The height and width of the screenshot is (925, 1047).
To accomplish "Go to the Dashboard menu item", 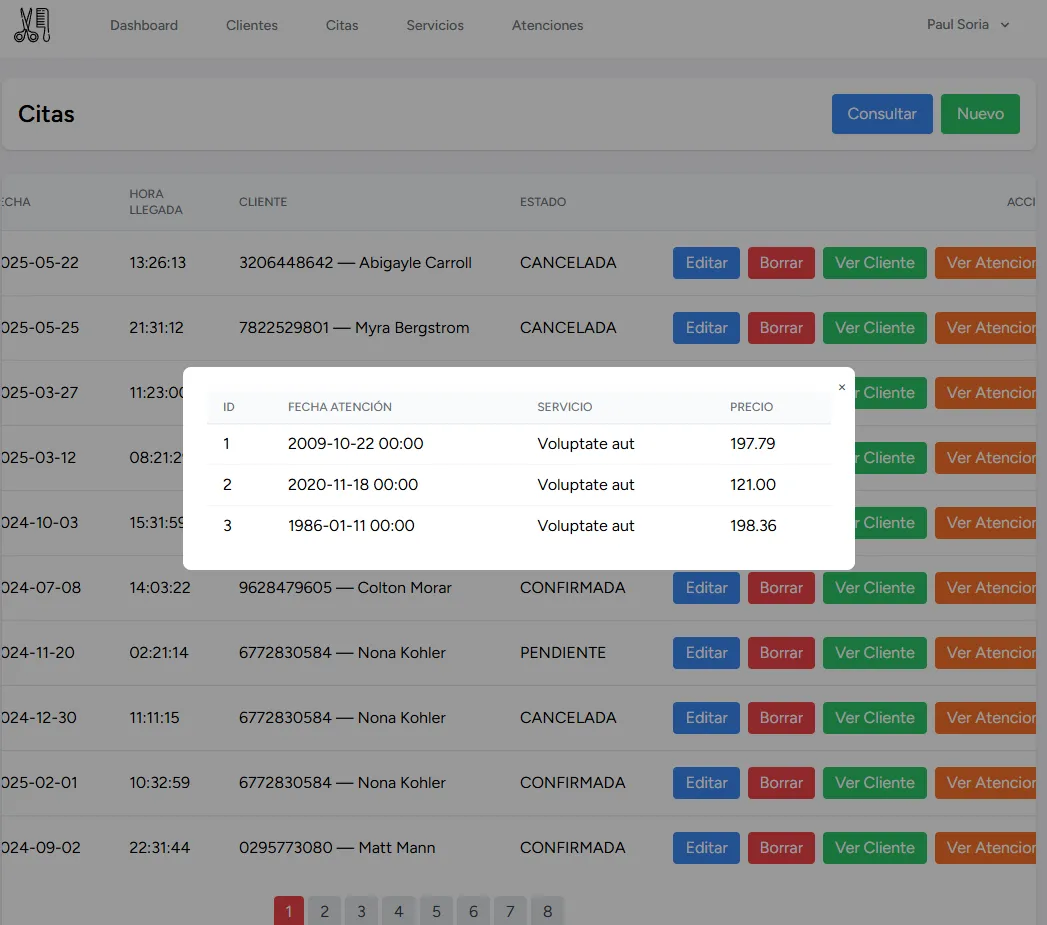I will pyautogui.click(x=144, y=25).
